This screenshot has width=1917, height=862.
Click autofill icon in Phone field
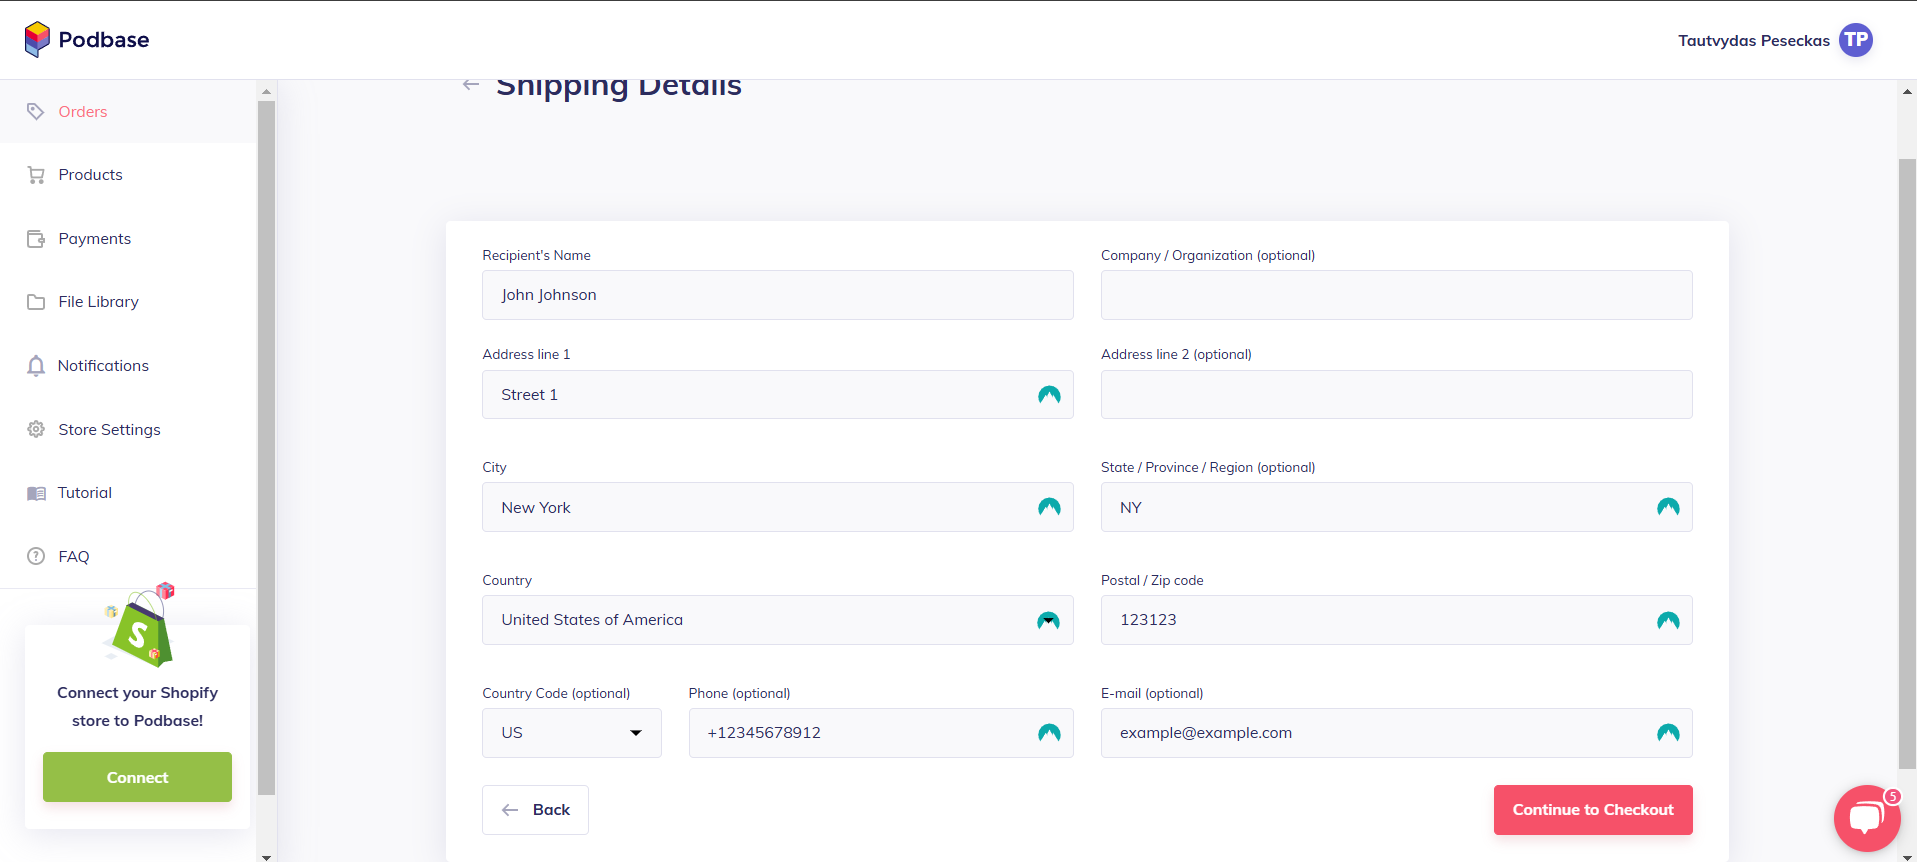click(x=1049, y=733)
